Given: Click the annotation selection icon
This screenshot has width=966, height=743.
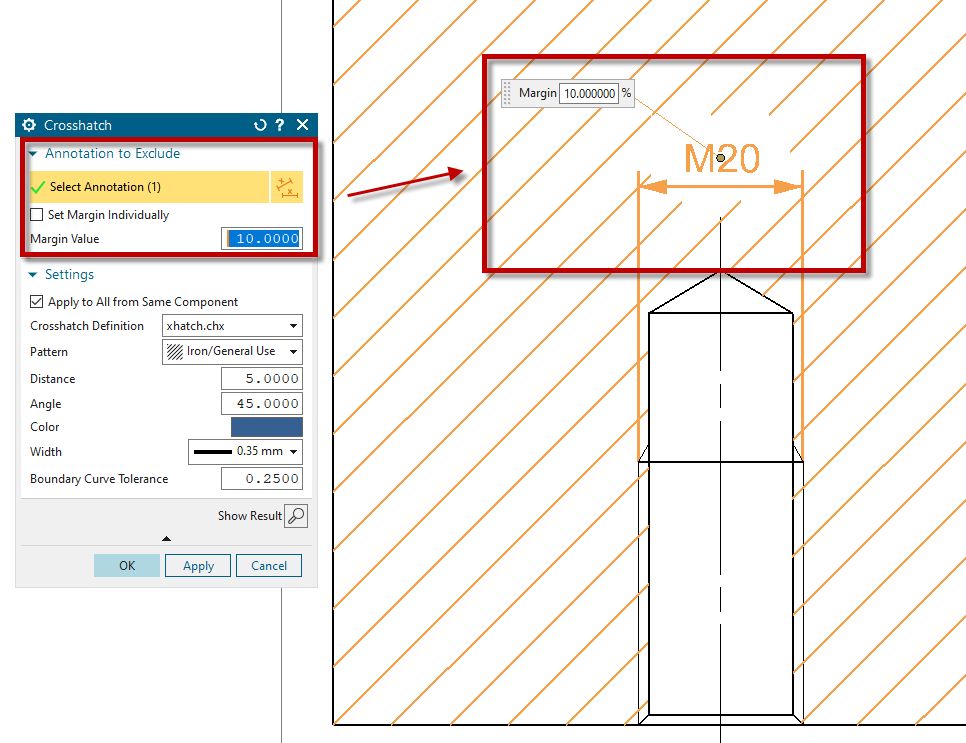Looking at the screenshot, I should [x=287, y=187].
